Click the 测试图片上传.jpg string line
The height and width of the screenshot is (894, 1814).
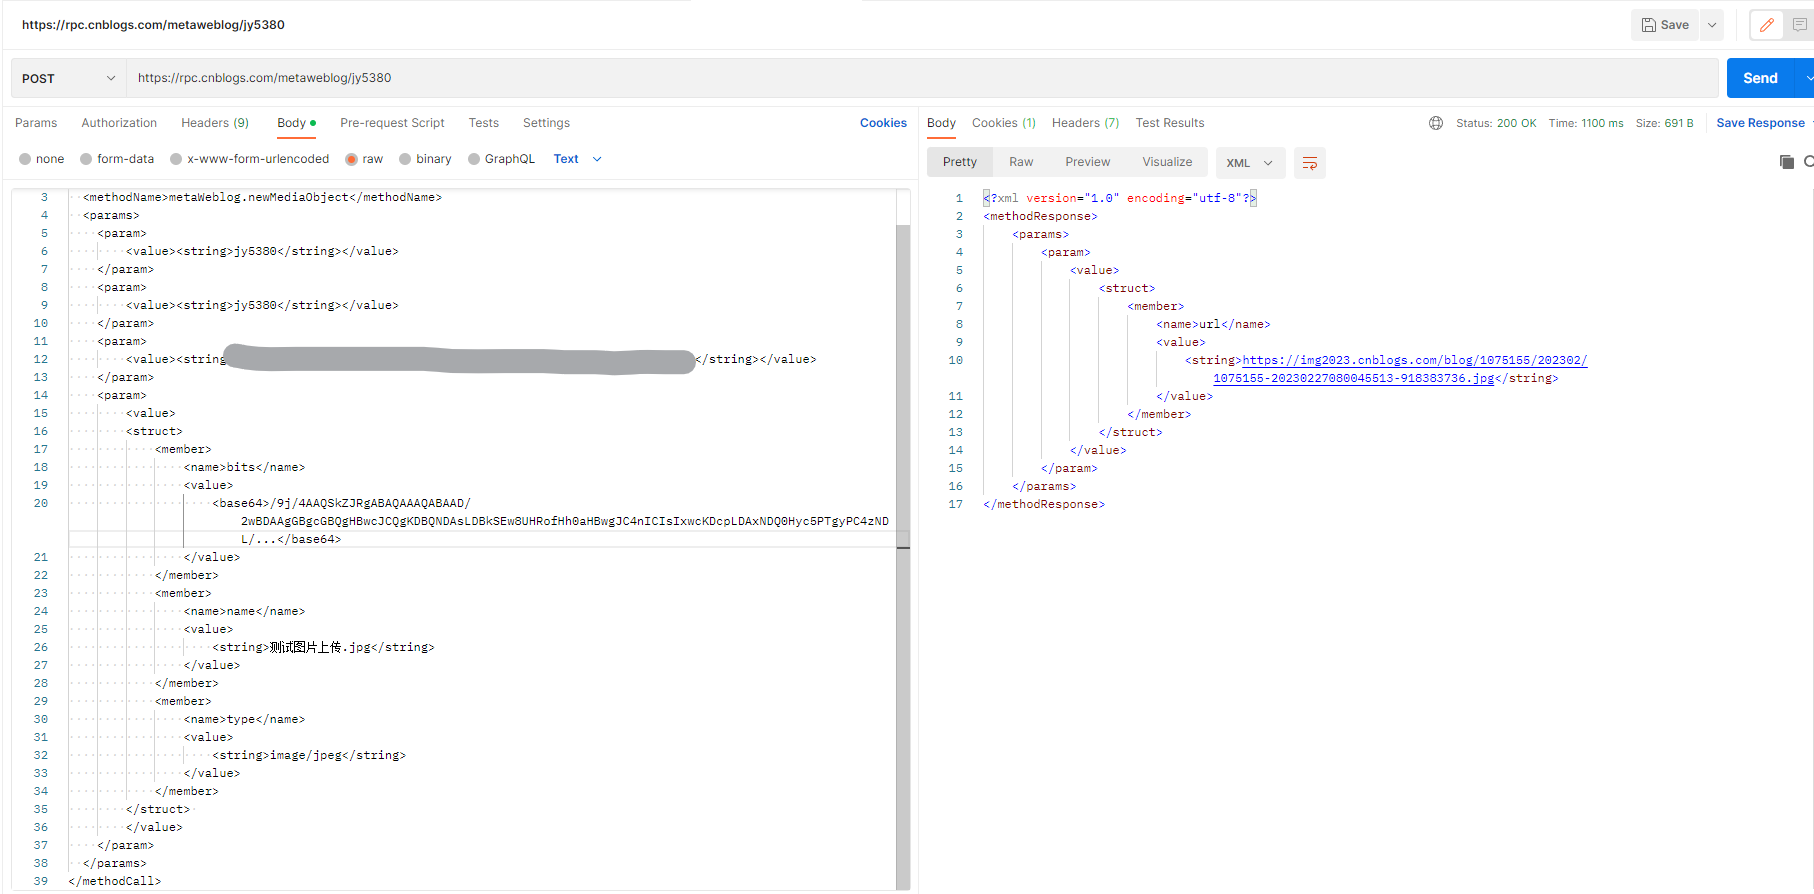[323, 647]
